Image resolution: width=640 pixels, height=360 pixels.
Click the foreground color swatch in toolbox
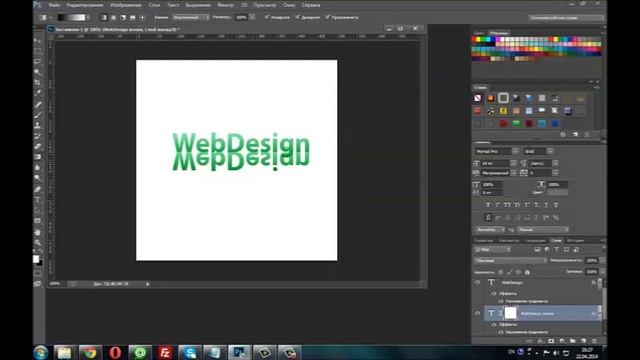[36, 259]
